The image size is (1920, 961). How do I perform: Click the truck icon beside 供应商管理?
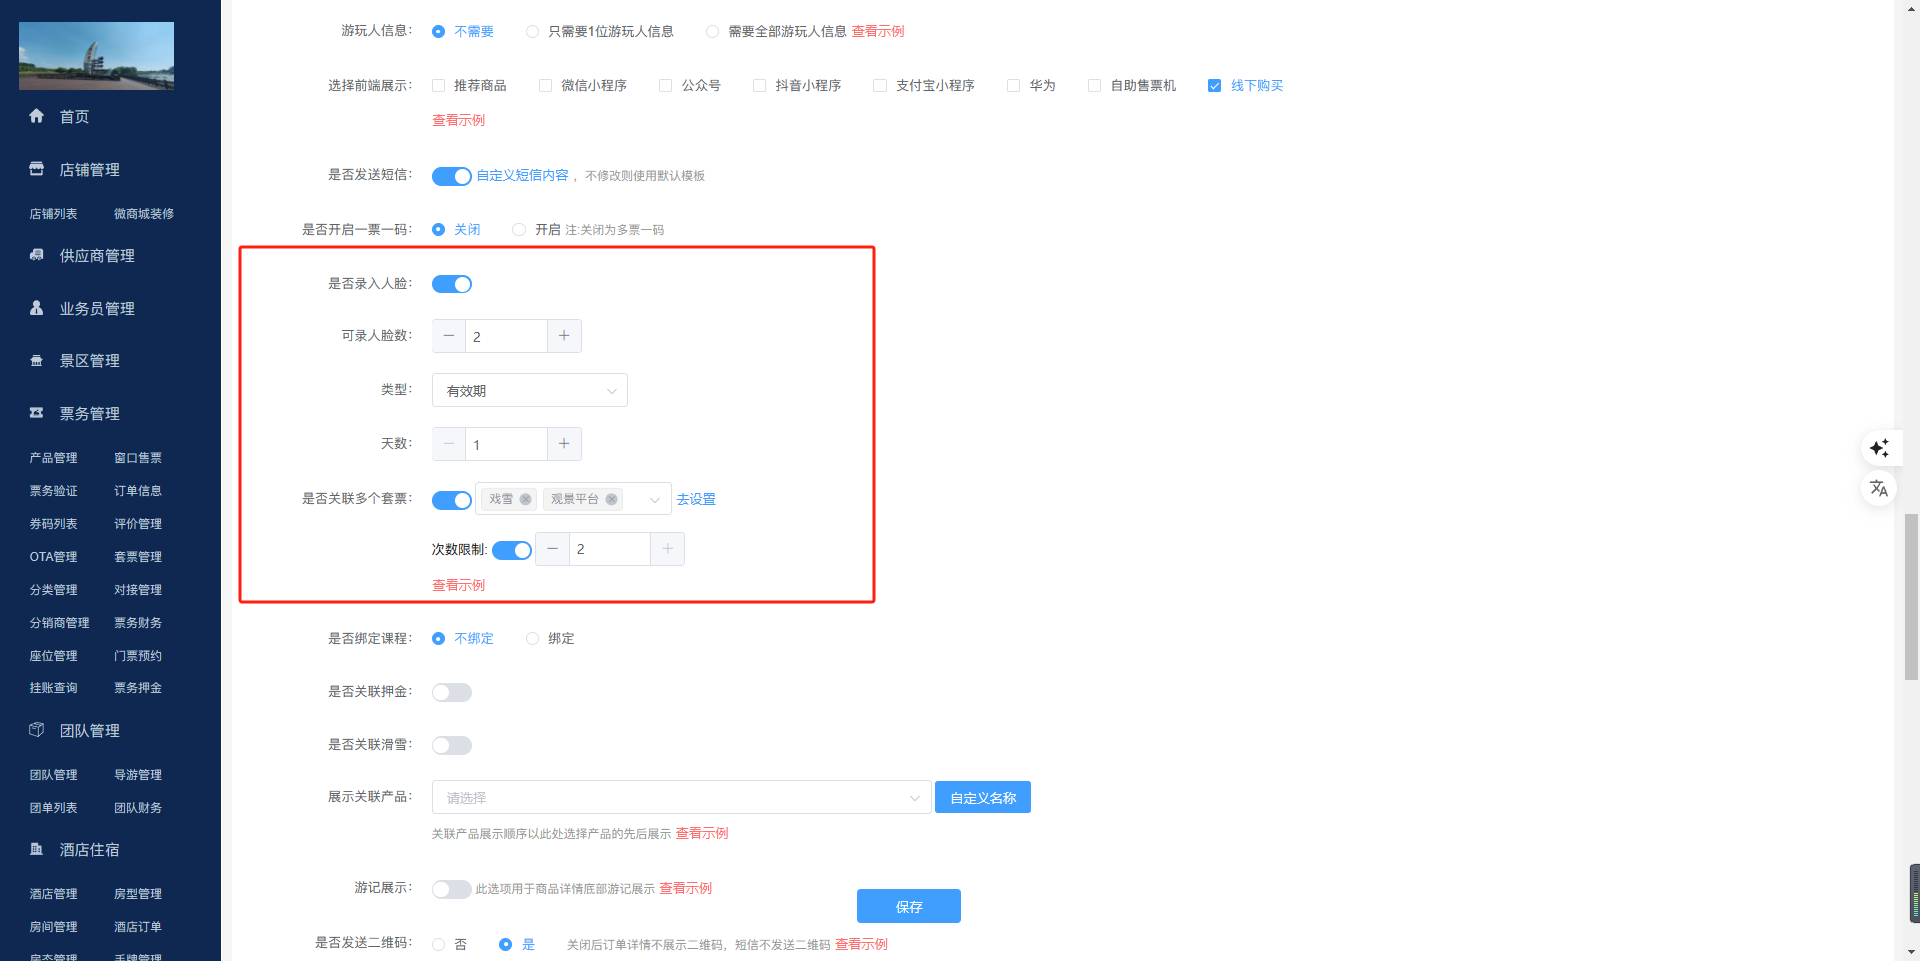pos(37,255)
